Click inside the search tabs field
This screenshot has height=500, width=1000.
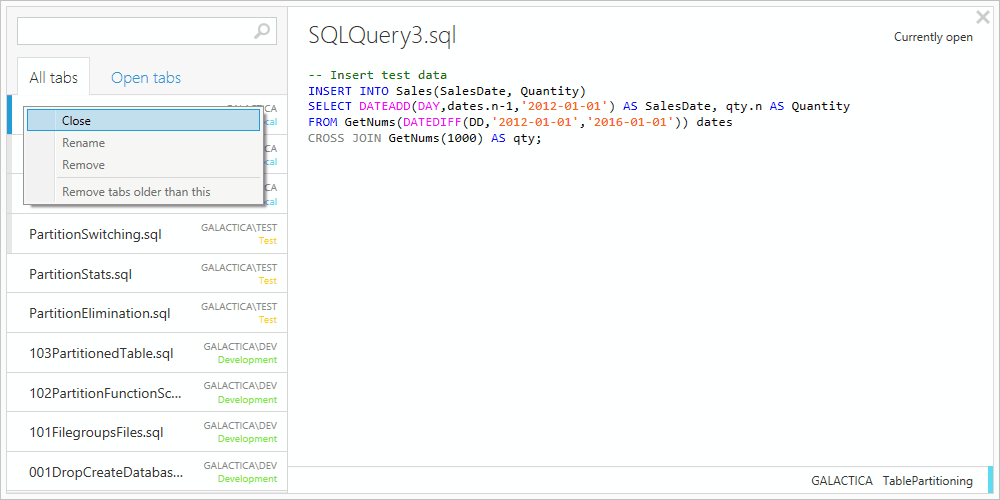coord(135,31)
